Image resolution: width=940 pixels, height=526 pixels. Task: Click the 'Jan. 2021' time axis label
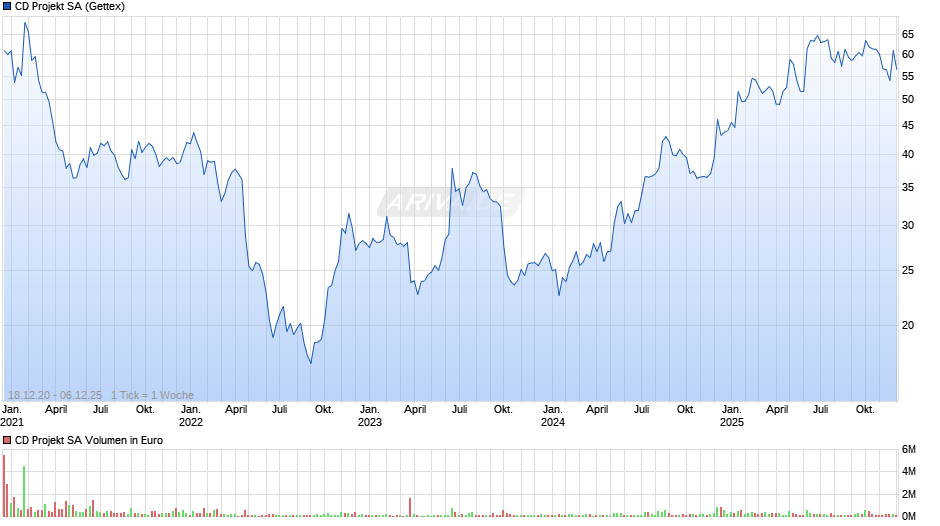point(12,416)
